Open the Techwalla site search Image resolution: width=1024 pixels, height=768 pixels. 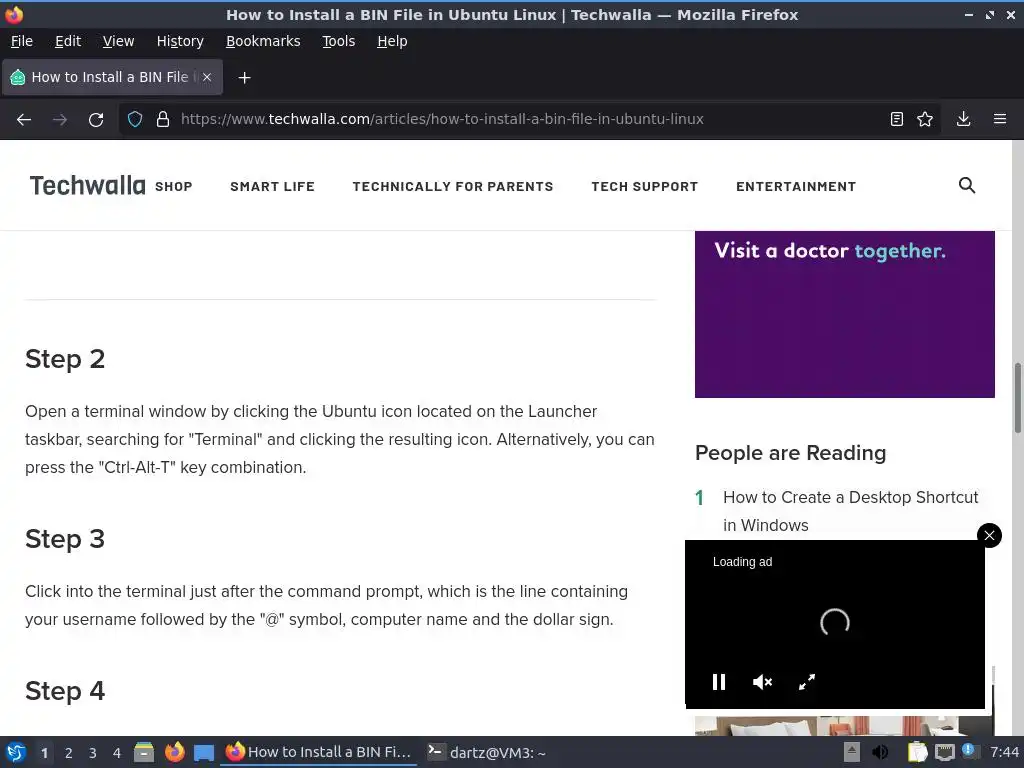point(967,185)
